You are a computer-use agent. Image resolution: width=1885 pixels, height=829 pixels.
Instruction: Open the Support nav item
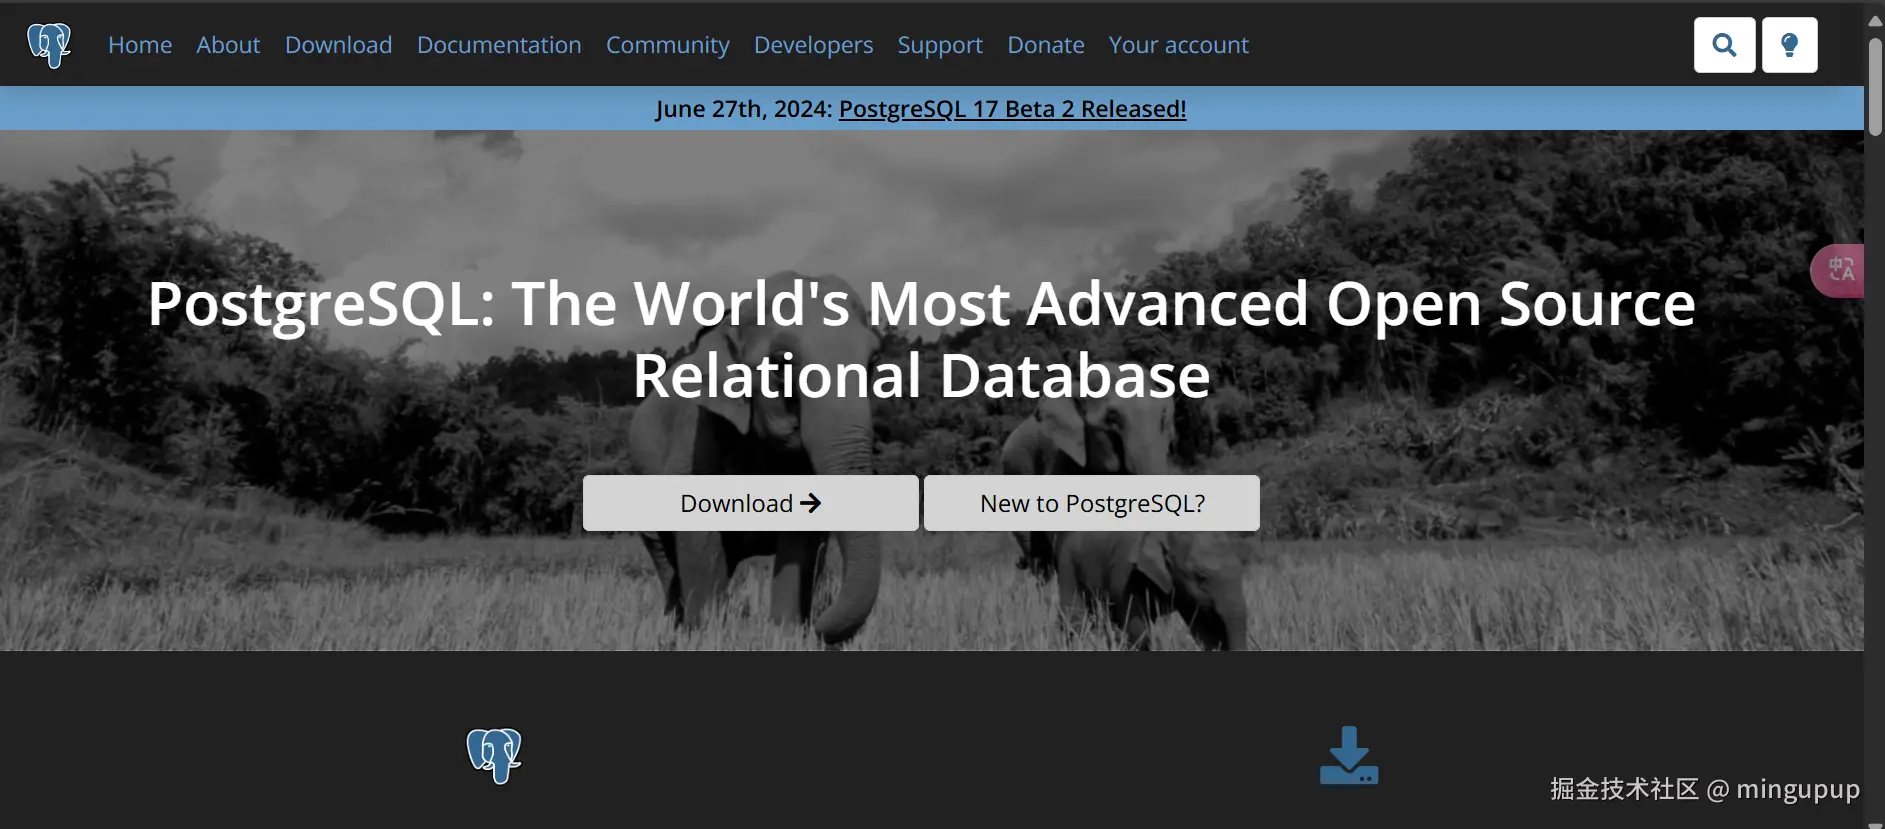click(940, 45)
